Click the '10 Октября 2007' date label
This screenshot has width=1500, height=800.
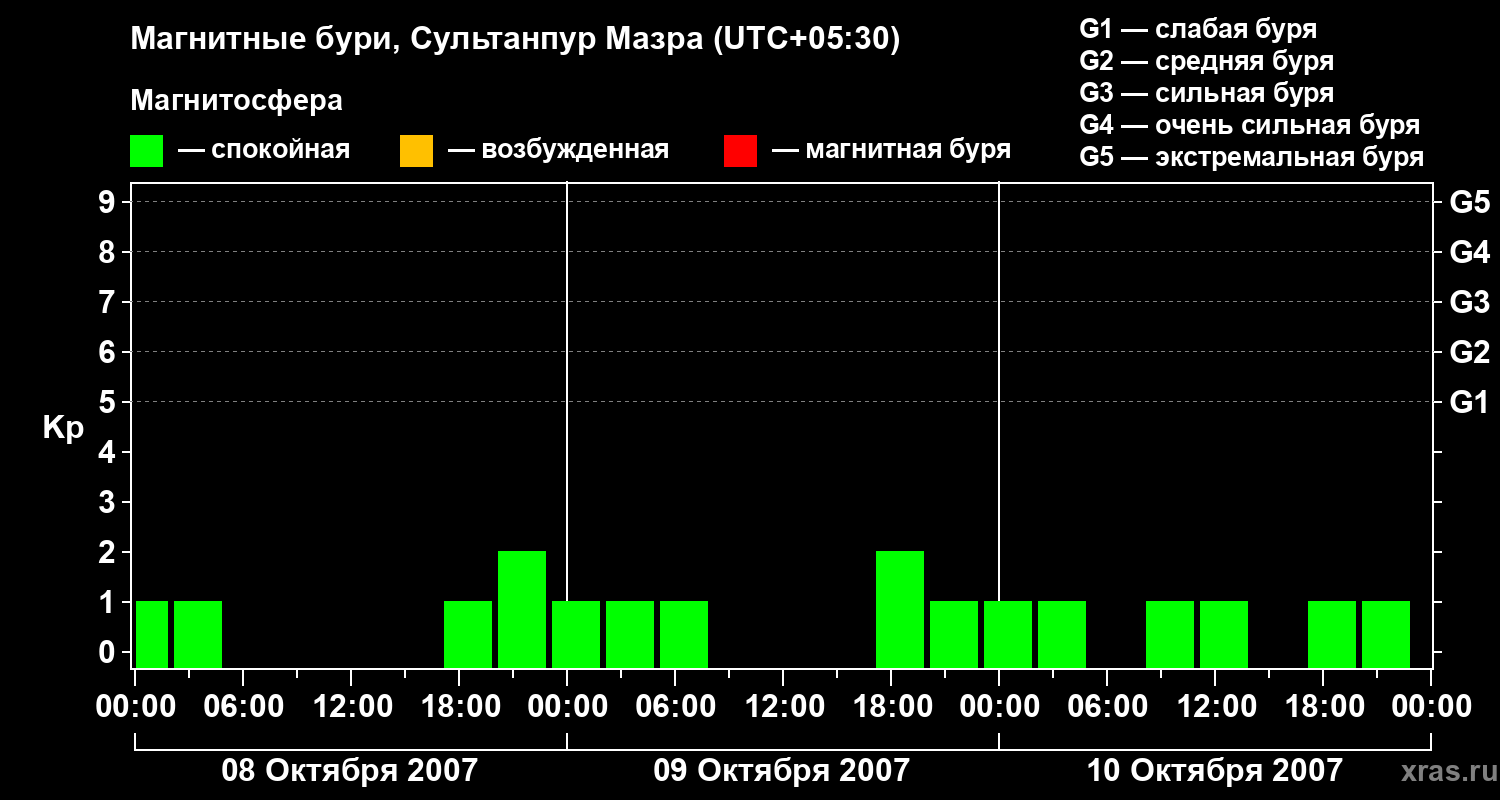click(1214, 771)
